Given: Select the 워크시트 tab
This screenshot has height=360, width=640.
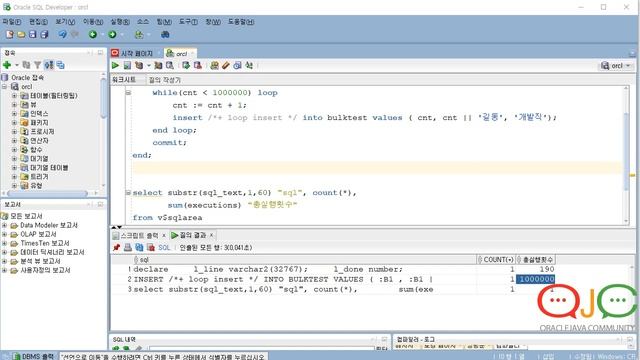Looking at the screenshot, I should coord(124,80).
